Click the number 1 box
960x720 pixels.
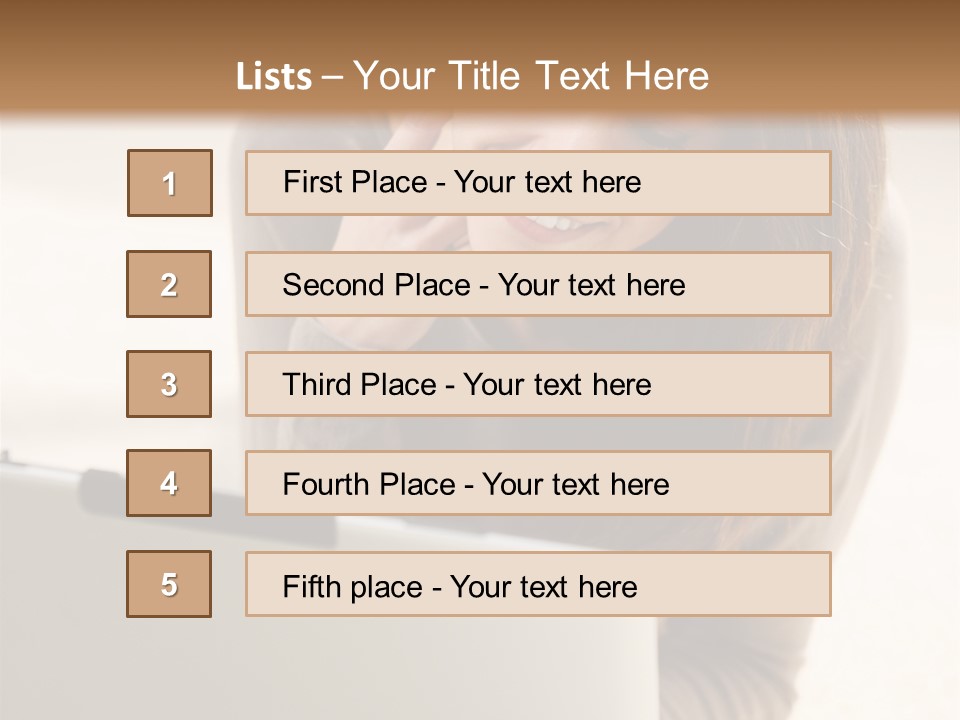[169, 183]
